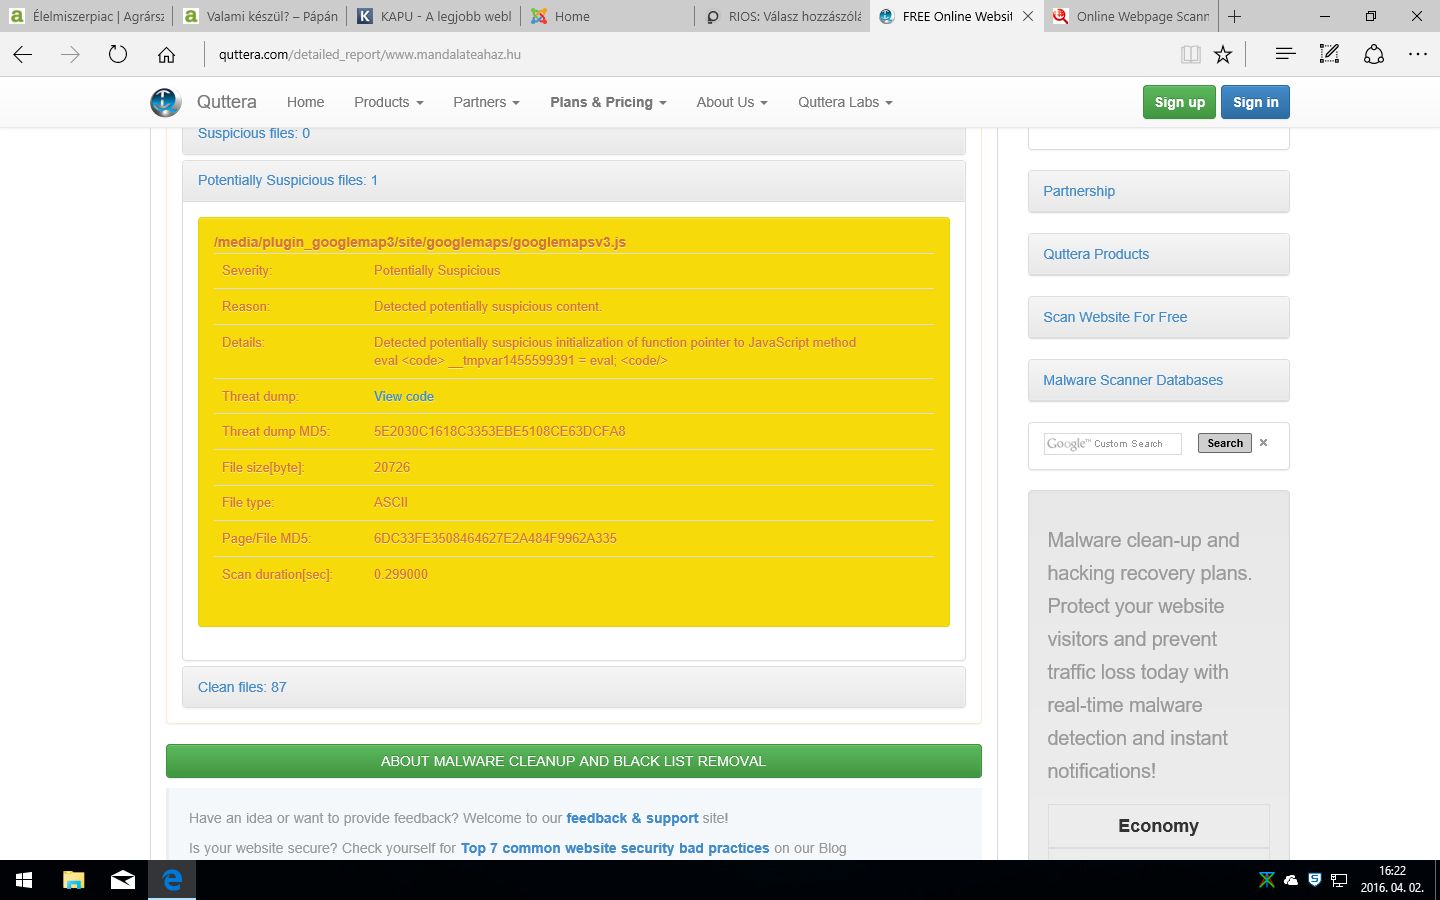Switch to Online Webpage Scann tab
The width and height of the screenshot is (1440, 900).
(1130, 16)
